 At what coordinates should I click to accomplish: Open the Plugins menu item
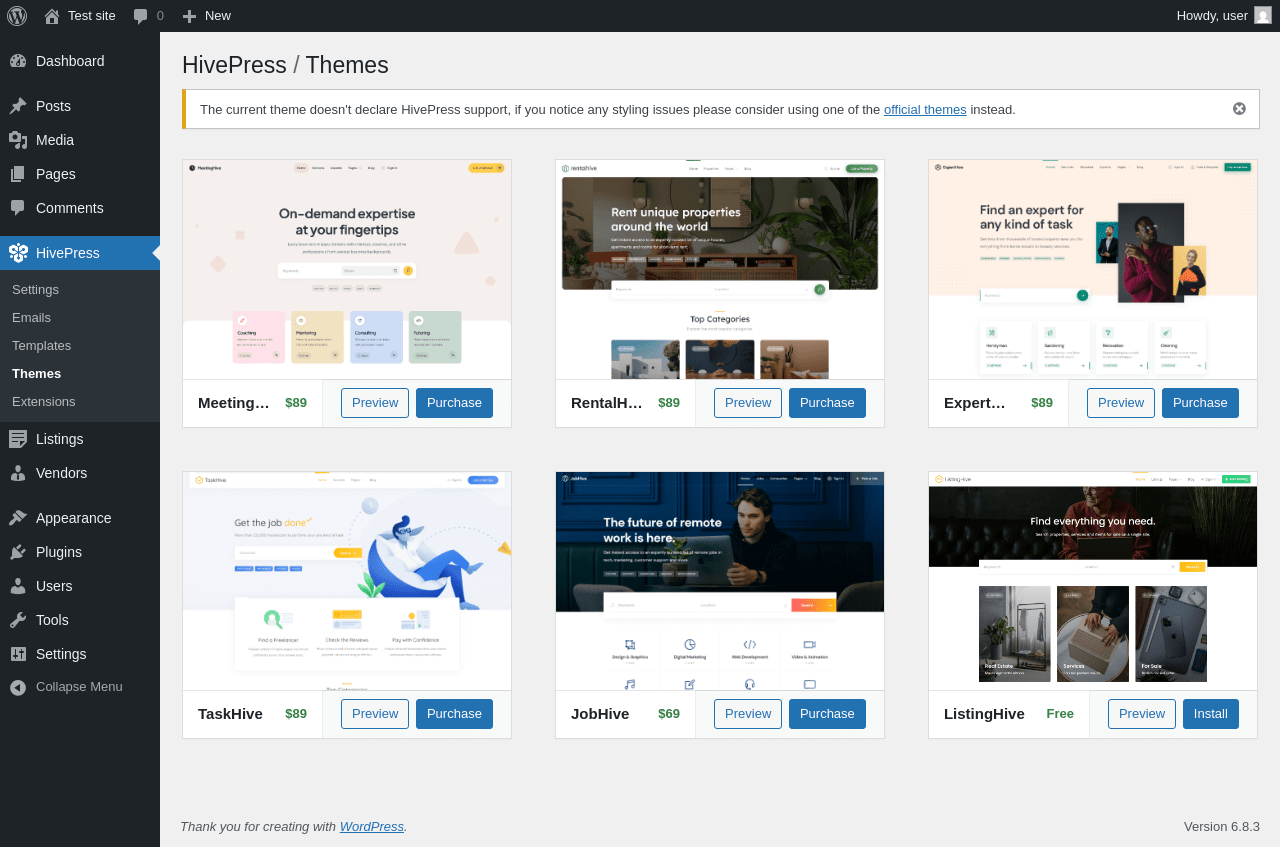tap(80, 552)
